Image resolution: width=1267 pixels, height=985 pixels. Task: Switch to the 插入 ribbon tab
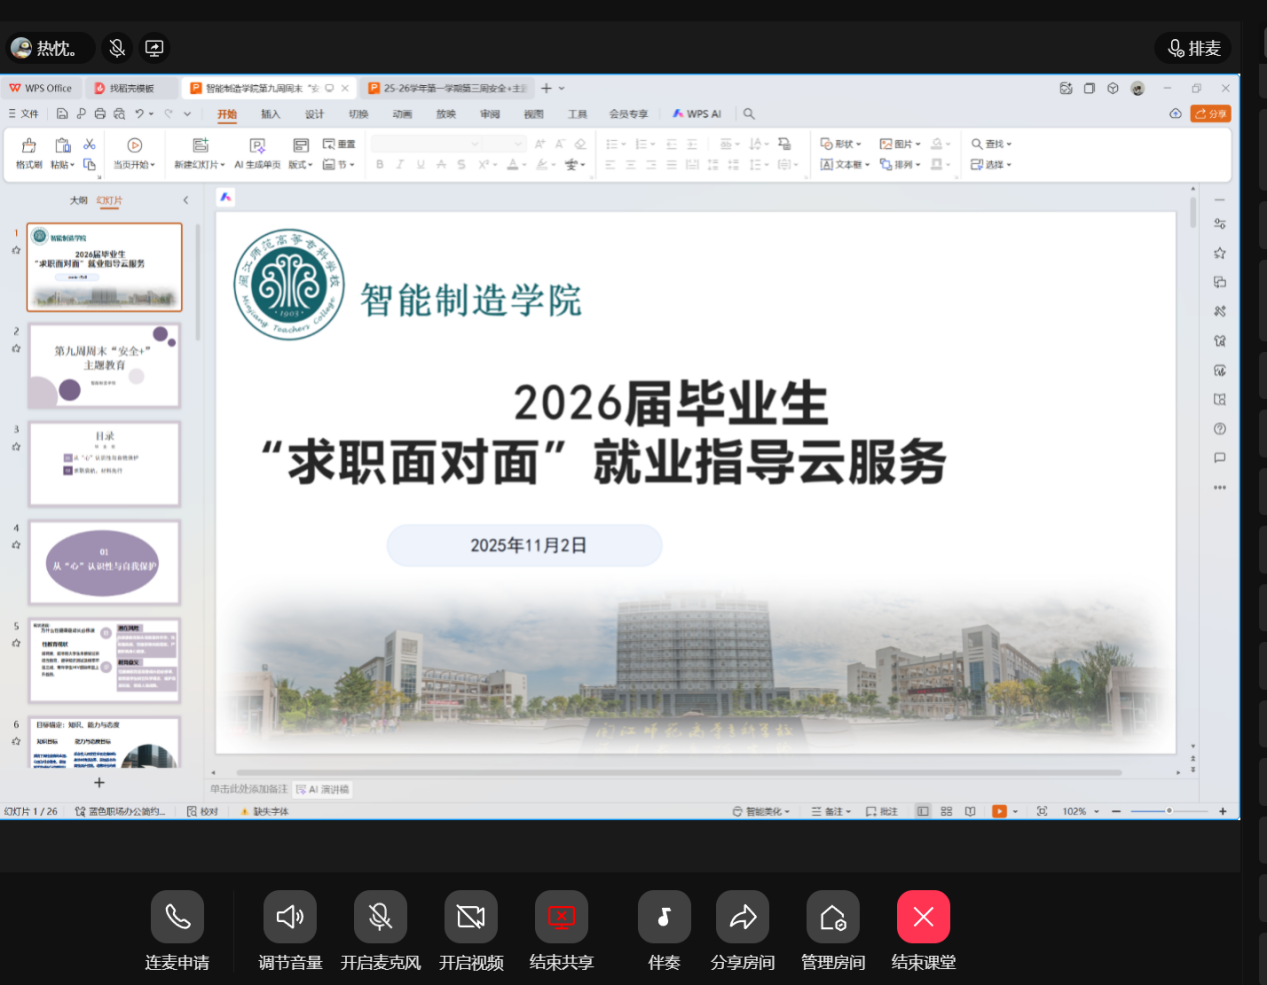(x=270, y=114)
